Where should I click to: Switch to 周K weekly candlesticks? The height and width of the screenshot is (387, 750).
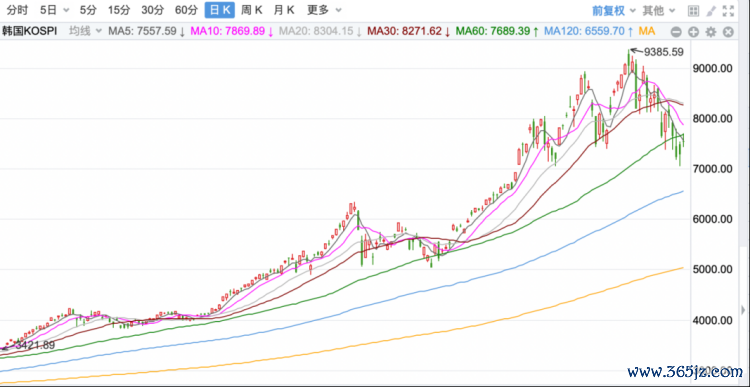click(252, 10)
